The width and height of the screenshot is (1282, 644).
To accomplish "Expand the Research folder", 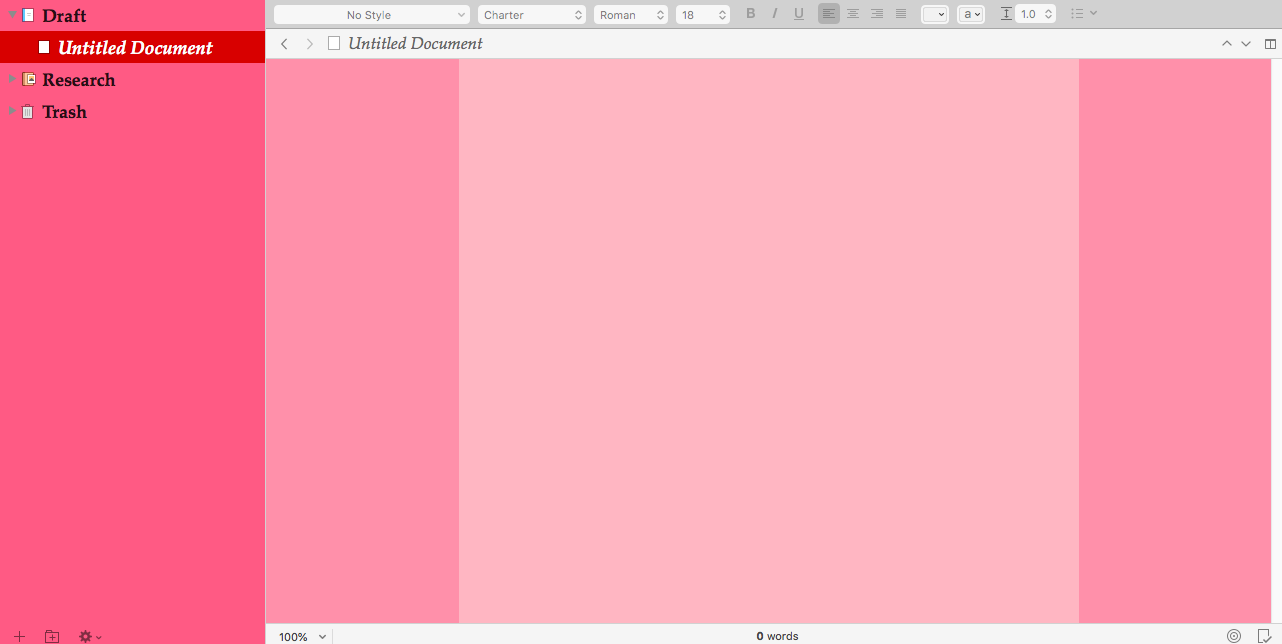I will (x=12, y=79).
